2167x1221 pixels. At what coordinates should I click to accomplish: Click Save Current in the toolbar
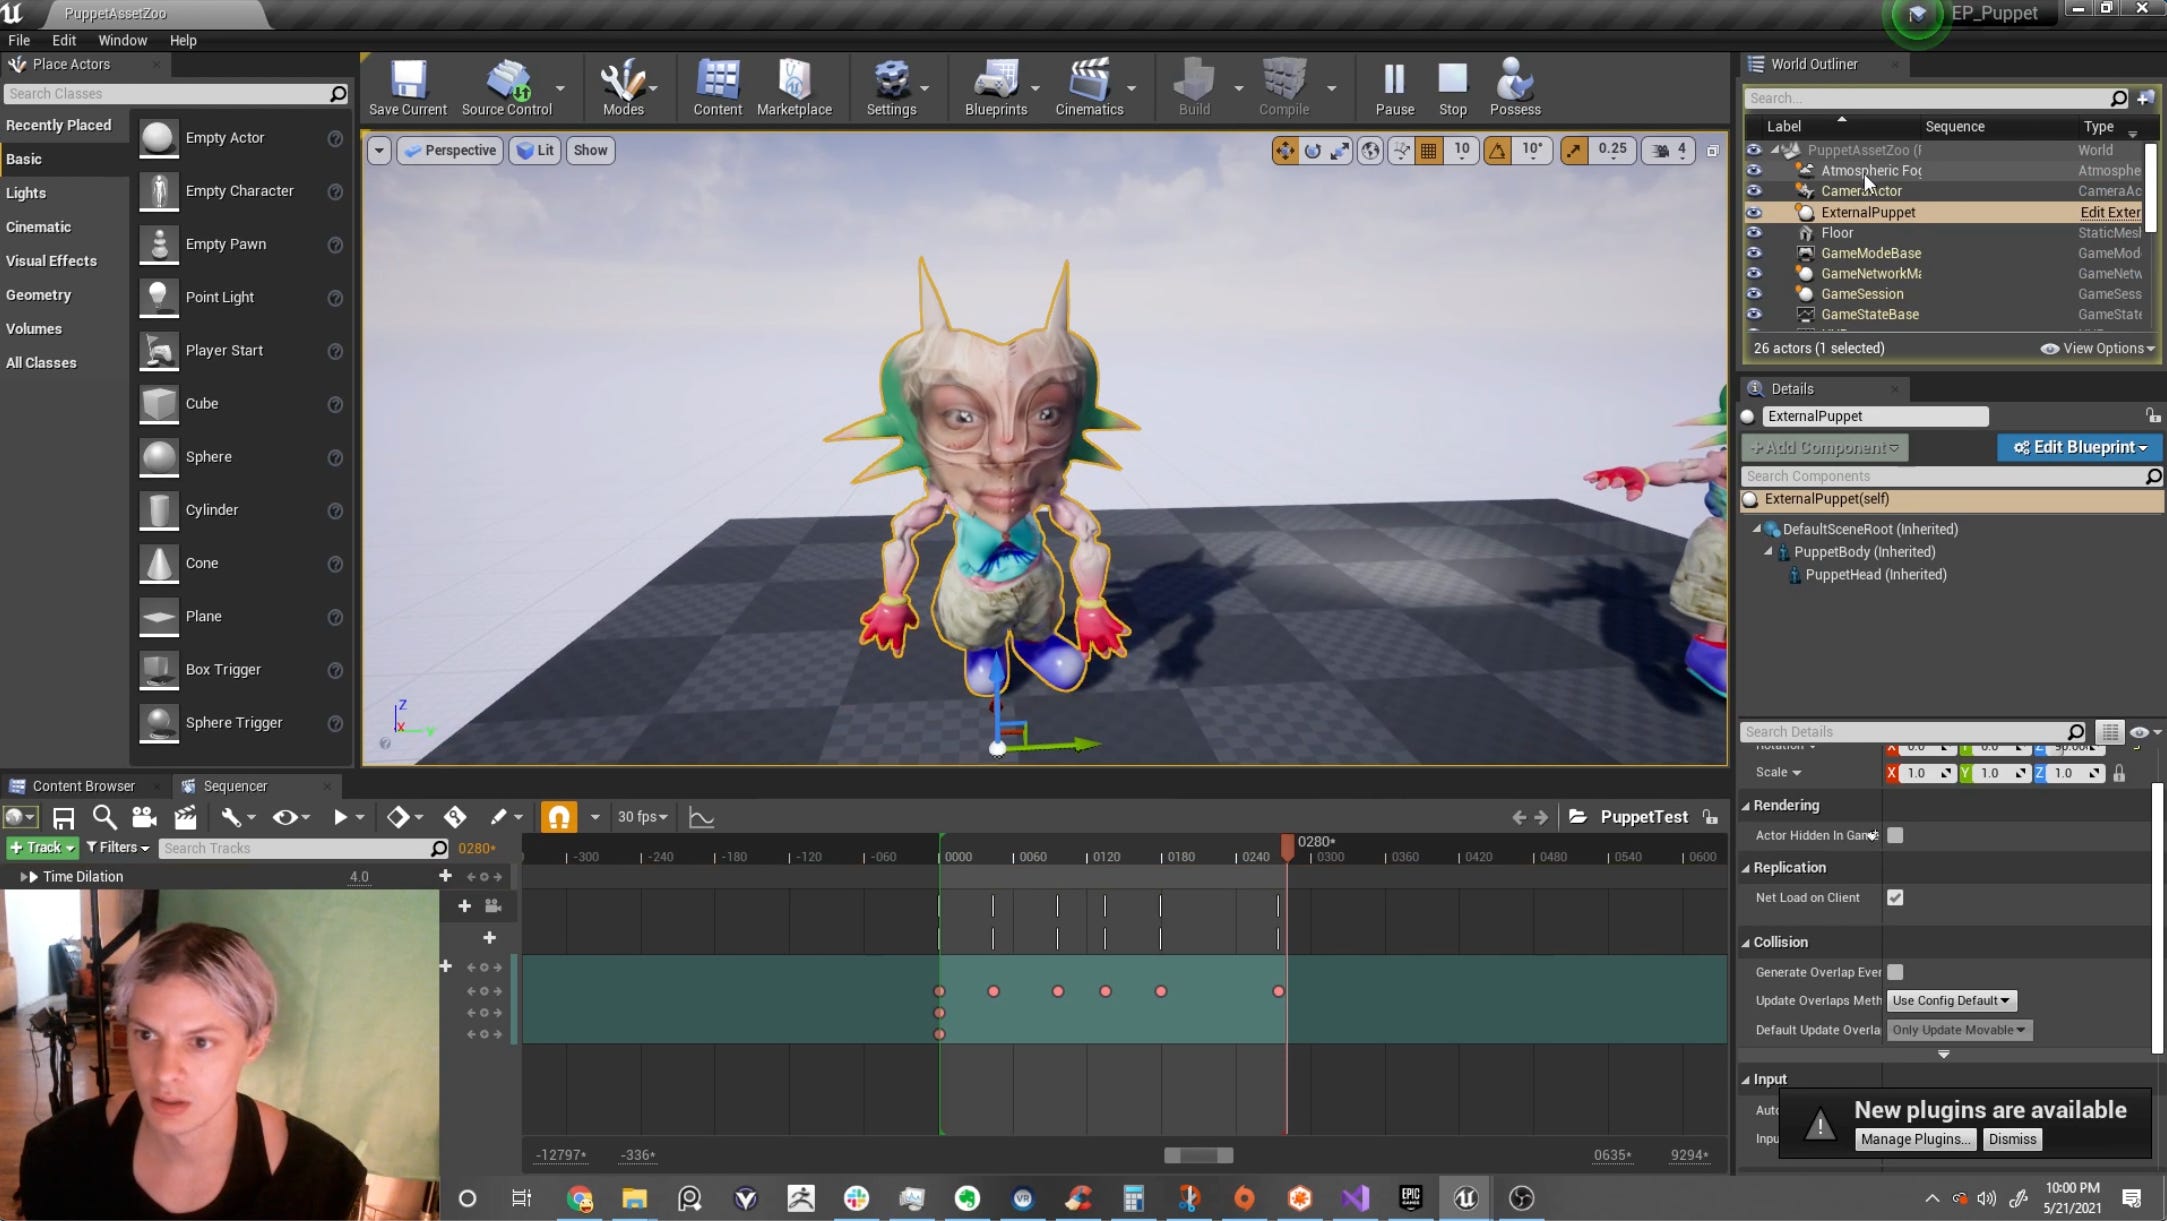pyautogui.click(x=406, y=88)
